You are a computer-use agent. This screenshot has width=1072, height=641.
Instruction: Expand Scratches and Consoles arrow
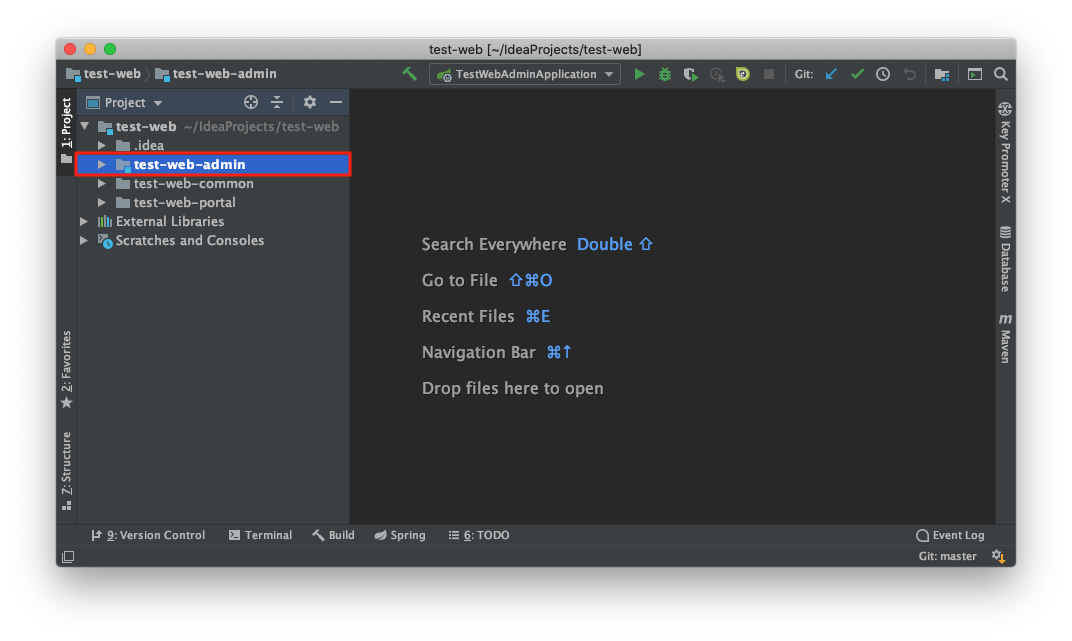click(x=84, y=241)
